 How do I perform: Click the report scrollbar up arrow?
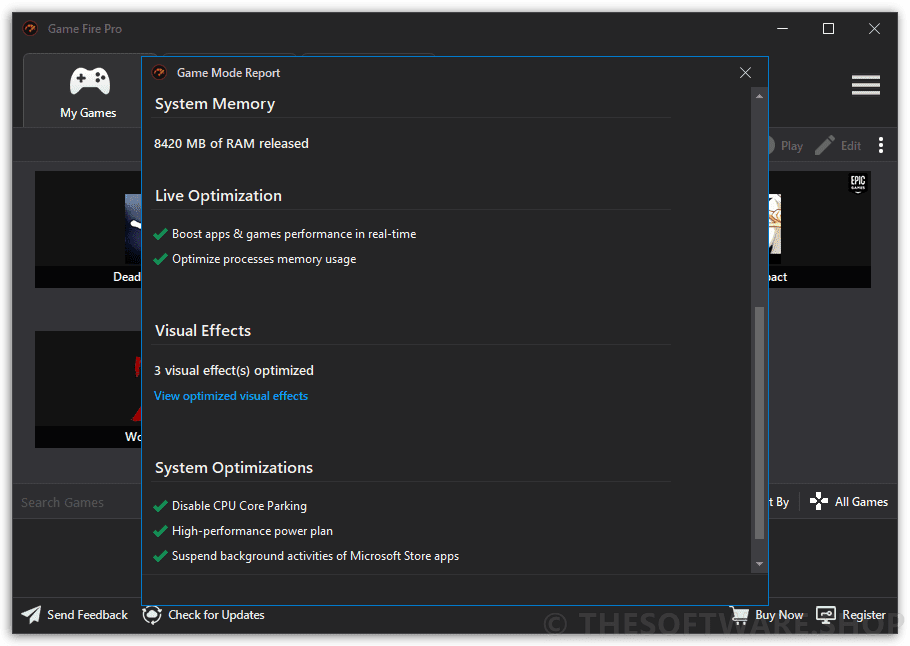759,96
